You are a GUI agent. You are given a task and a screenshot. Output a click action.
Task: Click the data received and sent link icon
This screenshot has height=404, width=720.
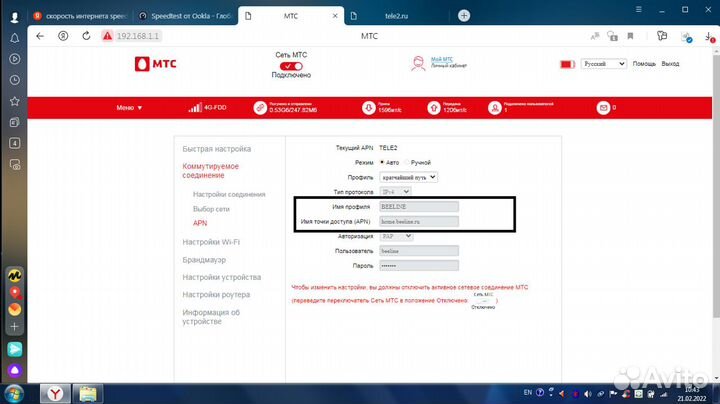pos(260,108)
